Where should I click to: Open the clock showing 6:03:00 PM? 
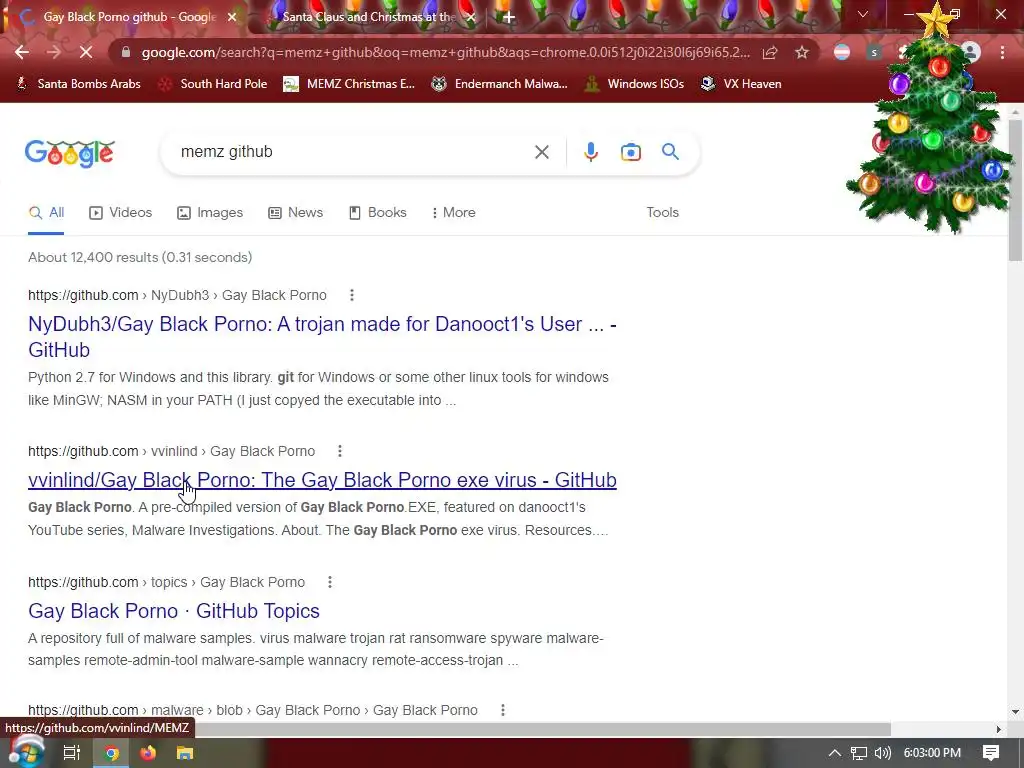(932, 753)
